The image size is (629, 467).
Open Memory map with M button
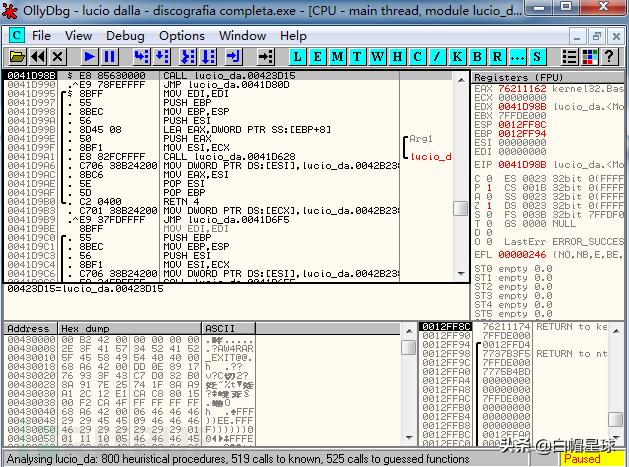tap(340, 57)
